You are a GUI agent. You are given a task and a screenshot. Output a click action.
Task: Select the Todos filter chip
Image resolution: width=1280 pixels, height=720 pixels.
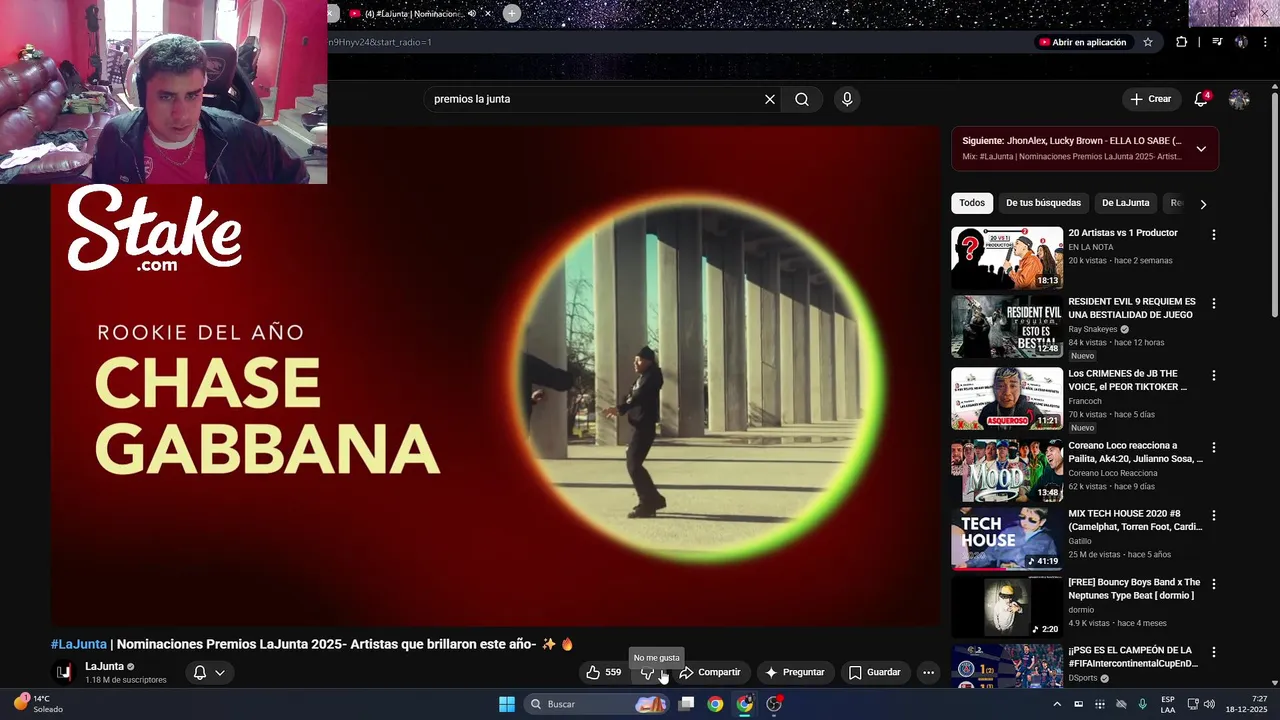tap(972, 203)
